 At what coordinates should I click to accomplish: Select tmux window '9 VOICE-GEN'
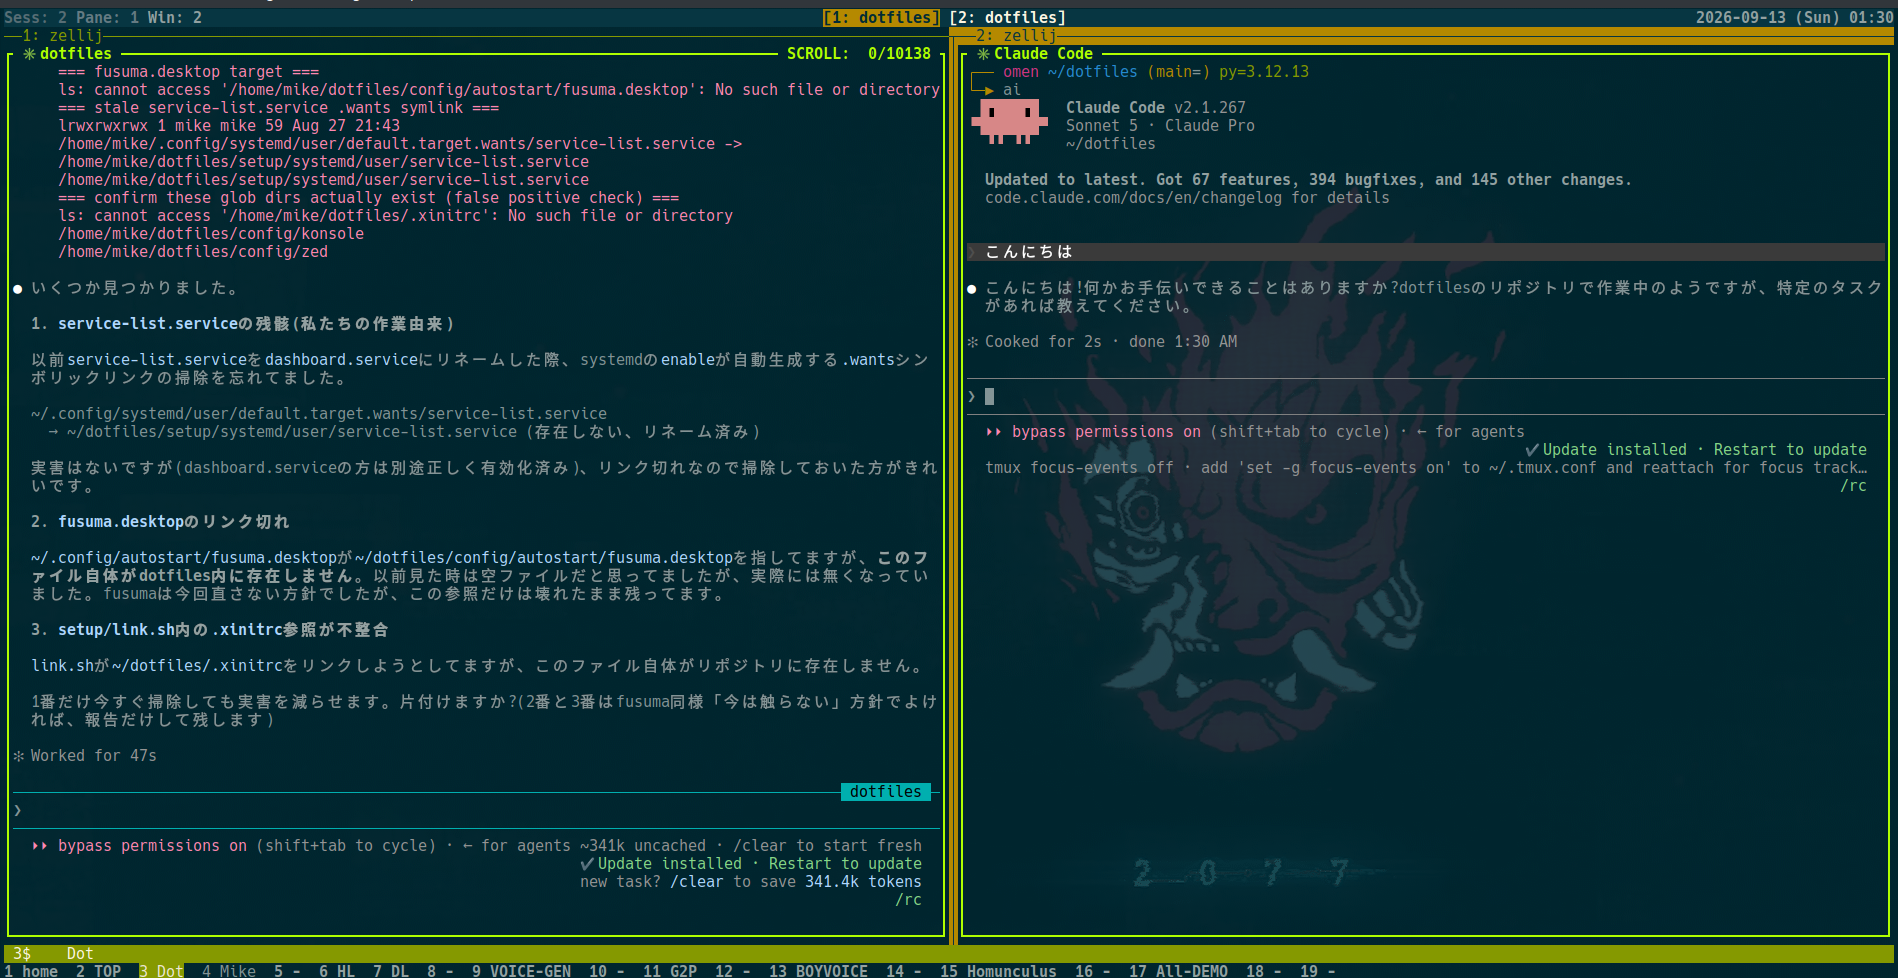pos(521,971)
